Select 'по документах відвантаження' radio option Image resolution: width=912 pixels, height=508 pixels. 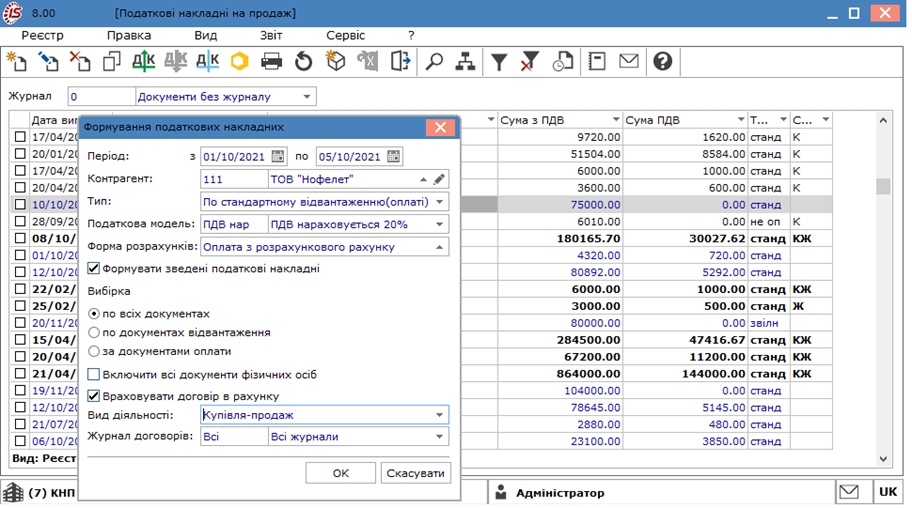pos(94,332)
